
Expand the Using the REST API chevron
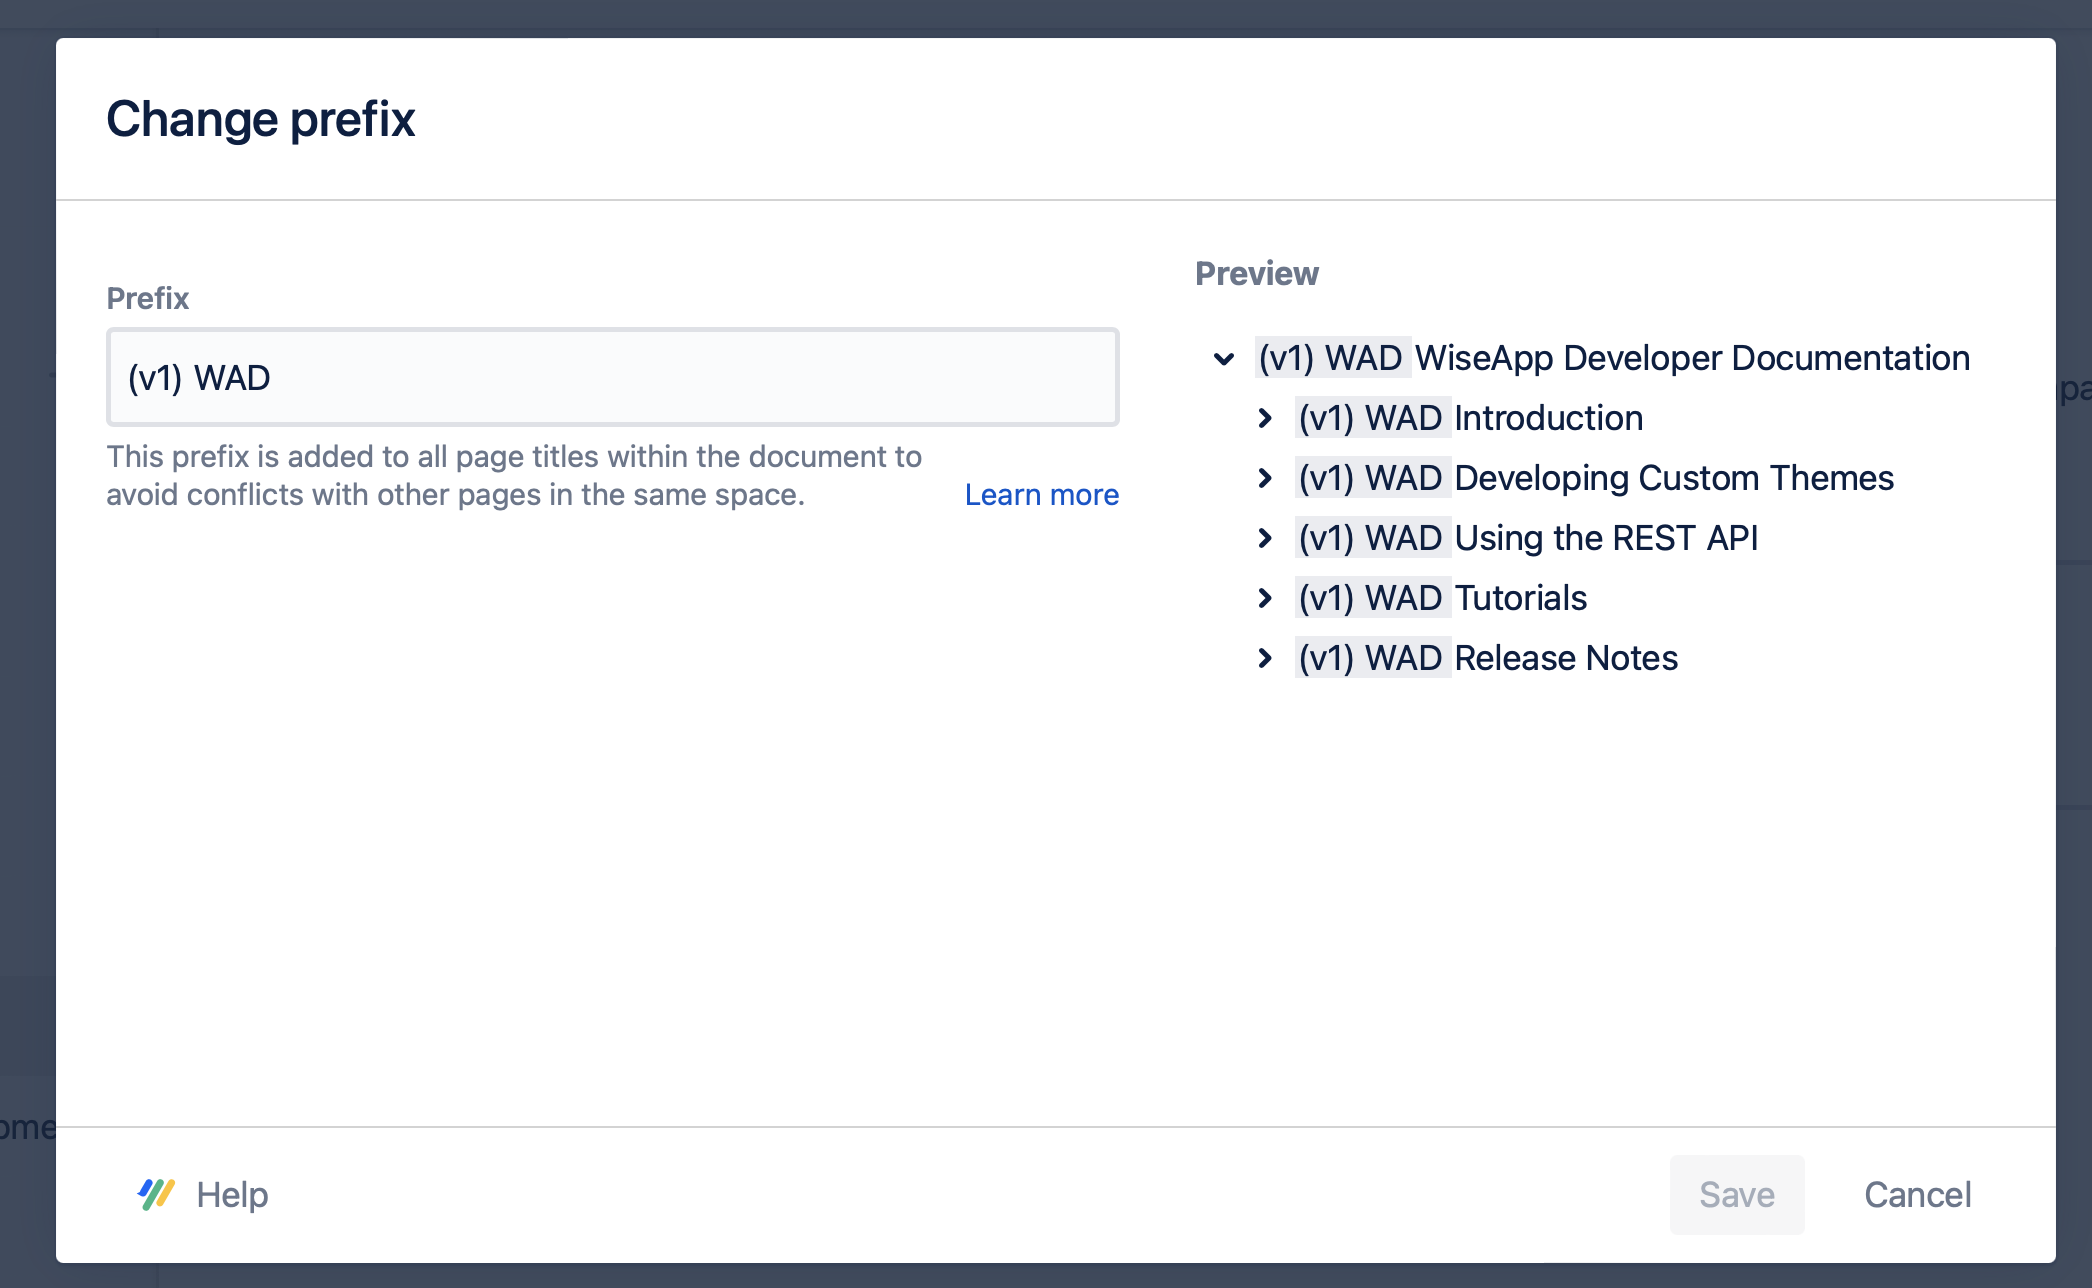(1265, 539)
